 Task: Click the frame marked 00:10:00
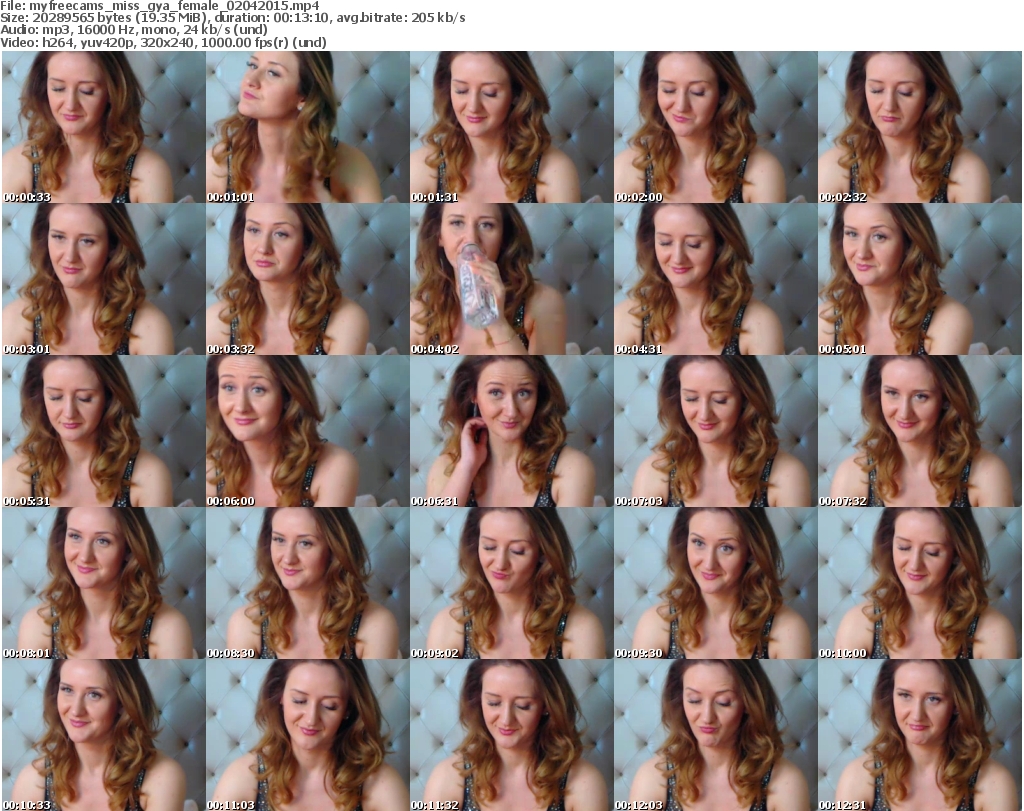(x=920, y=583)
